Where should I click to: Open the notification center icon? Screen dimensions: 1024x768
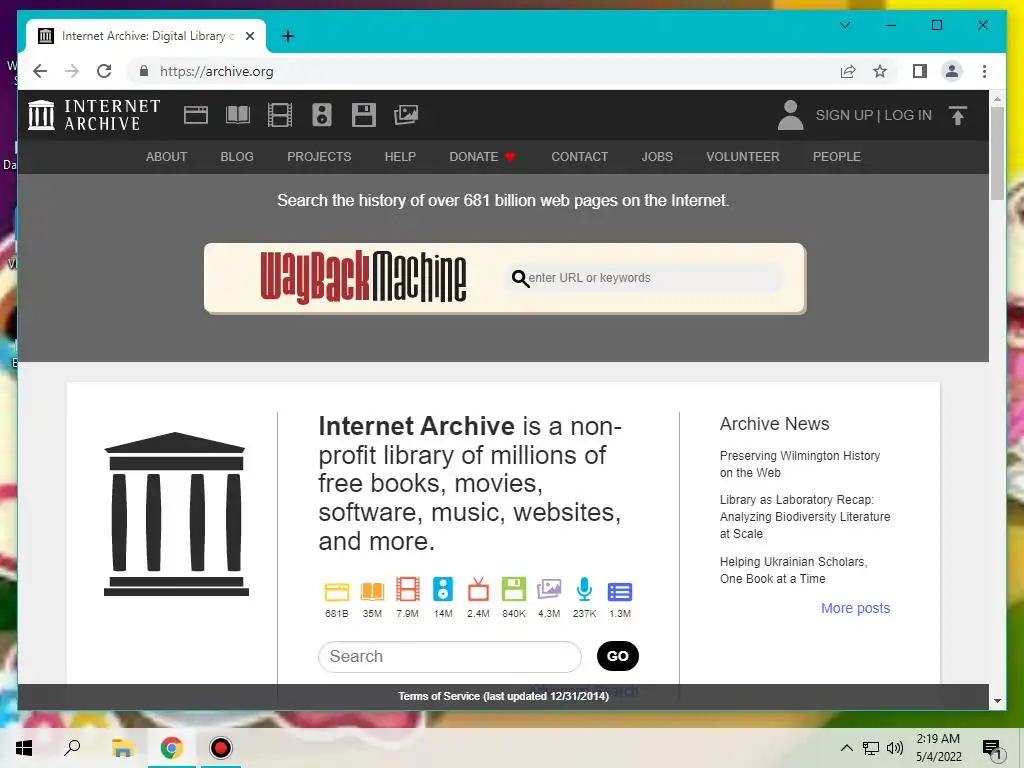[x=991, y=748]
